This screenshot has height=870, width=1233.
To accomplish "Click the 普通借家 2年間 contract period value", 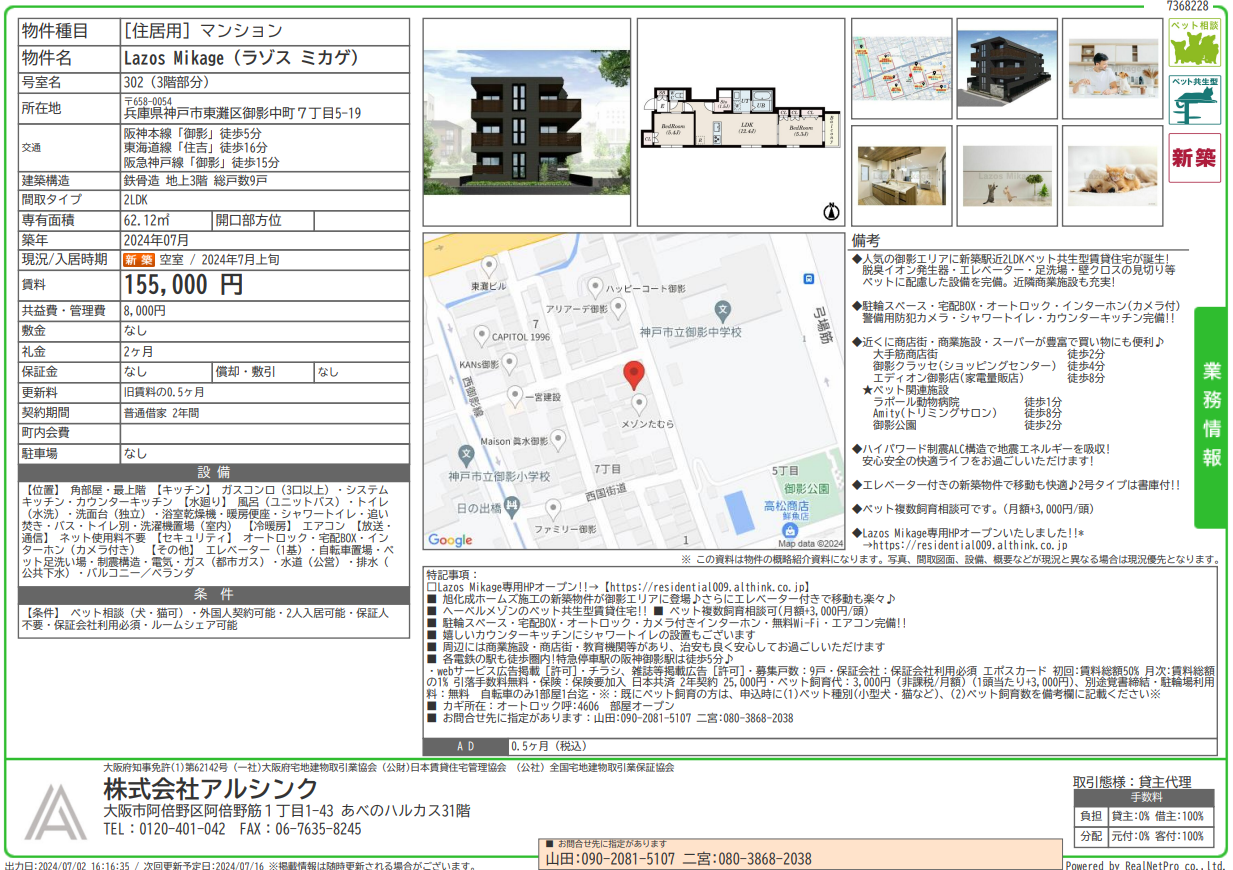I will [x=161, y=412].
